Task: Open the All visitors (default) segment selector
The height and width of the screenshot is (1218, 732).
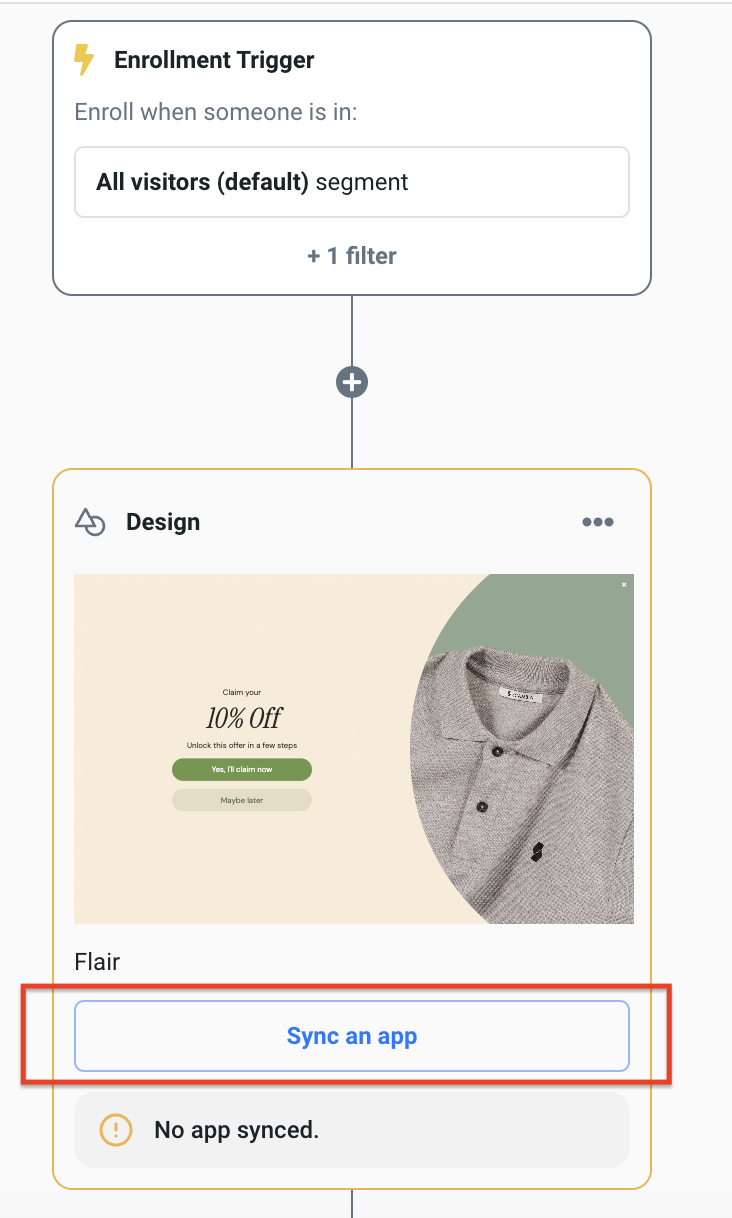Action: [351, 182]
